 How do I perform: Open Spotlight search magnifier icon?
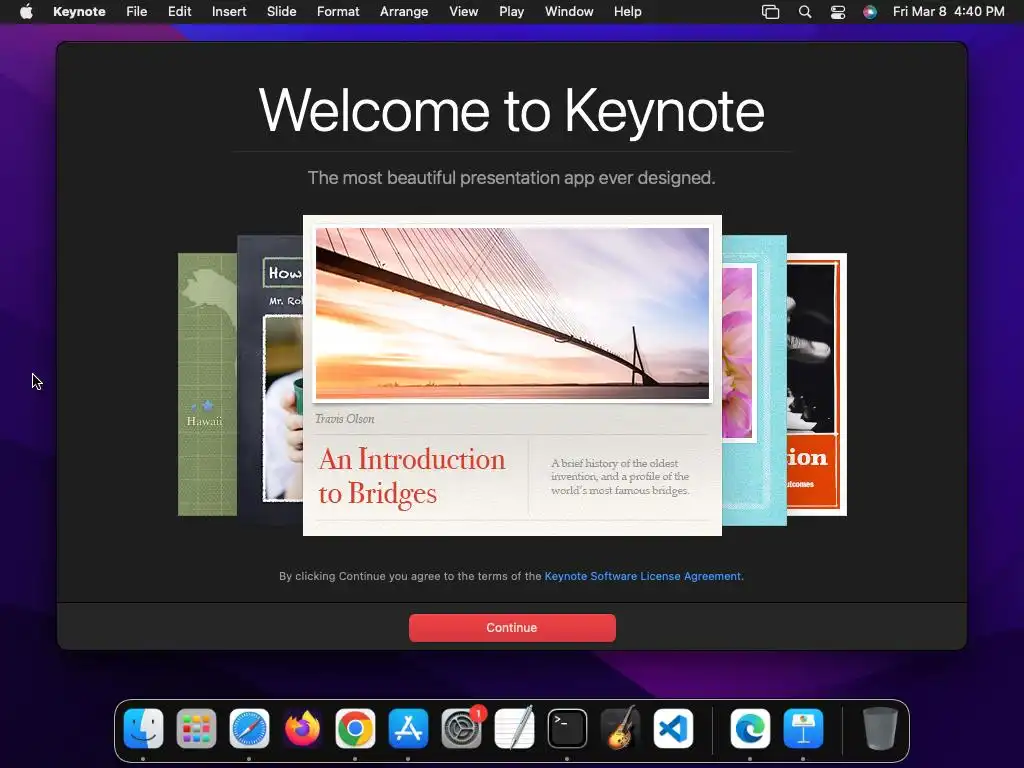(805, 12)
